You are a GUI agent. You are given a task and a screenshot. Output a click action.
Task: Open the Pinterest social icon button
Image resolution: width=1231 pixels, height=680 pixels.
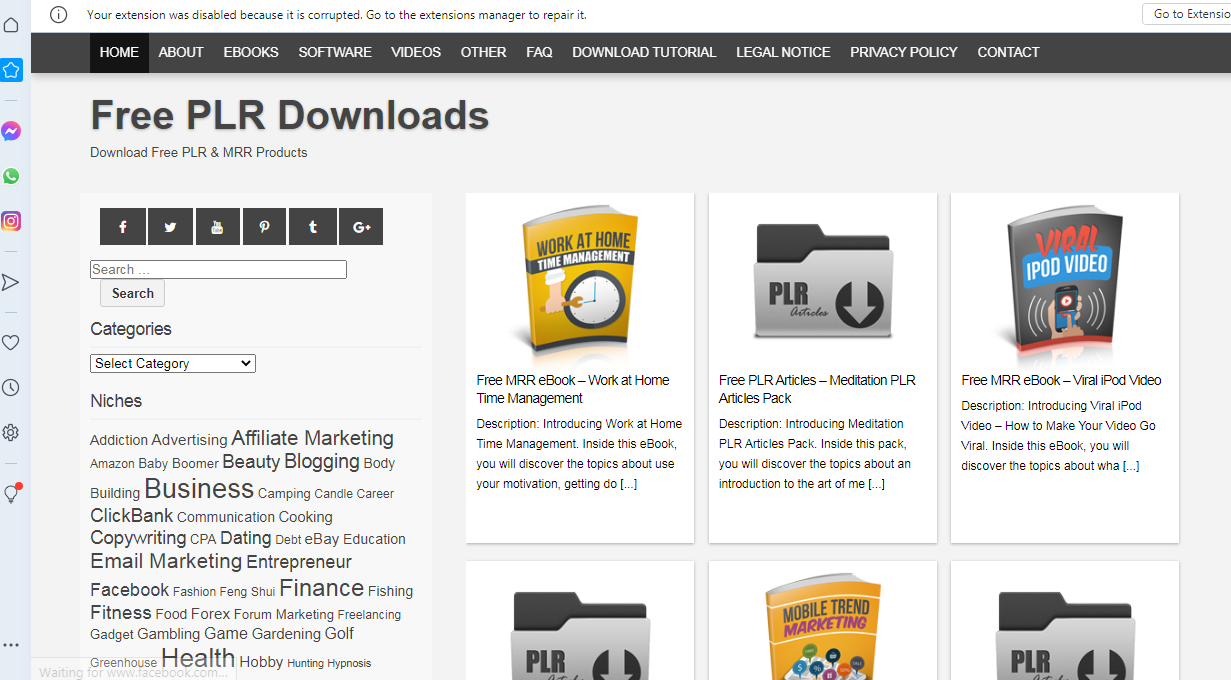(x=264, y=227)
